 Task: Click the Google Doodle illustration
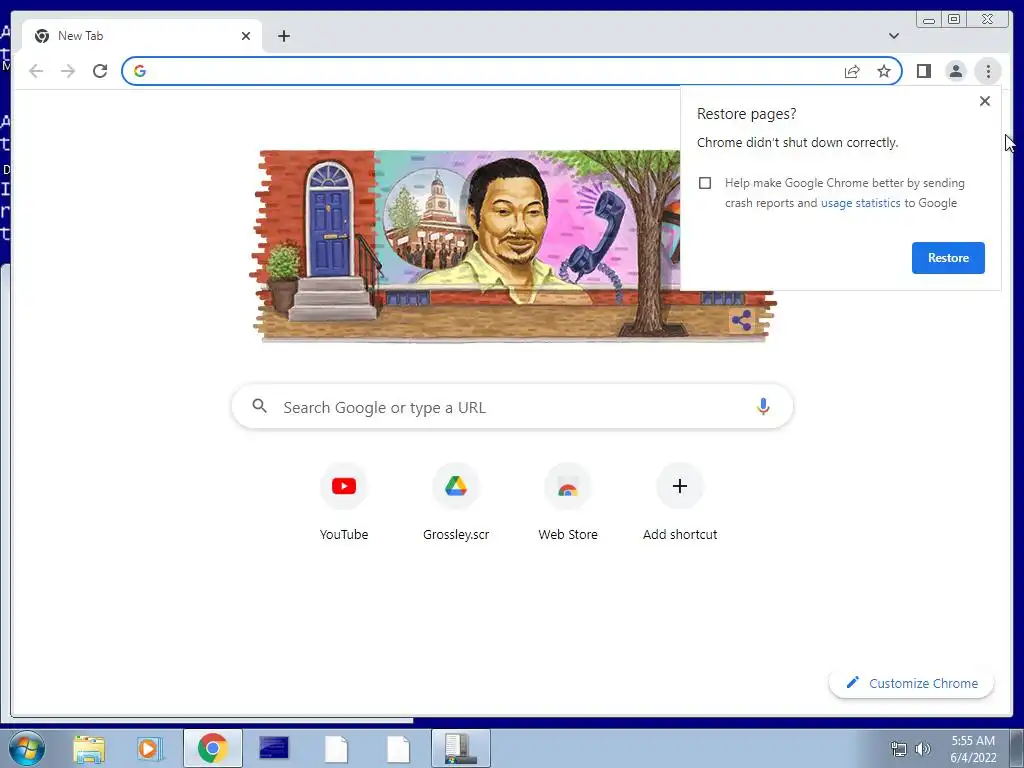[x=513, y=246]
